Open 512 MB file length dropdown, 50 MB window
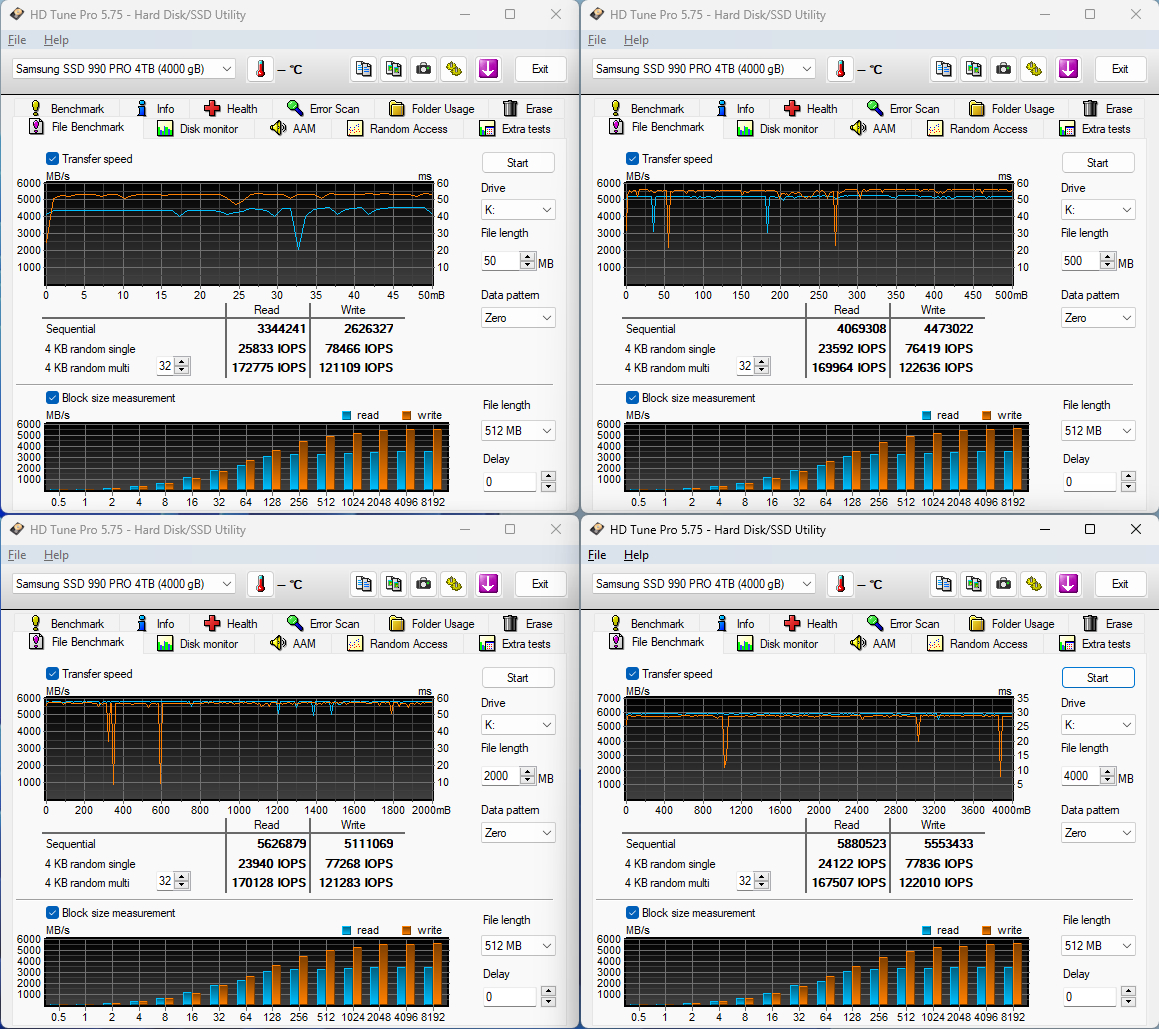This screenshot has height=1029, width=1159. click(x=518, y=430)
